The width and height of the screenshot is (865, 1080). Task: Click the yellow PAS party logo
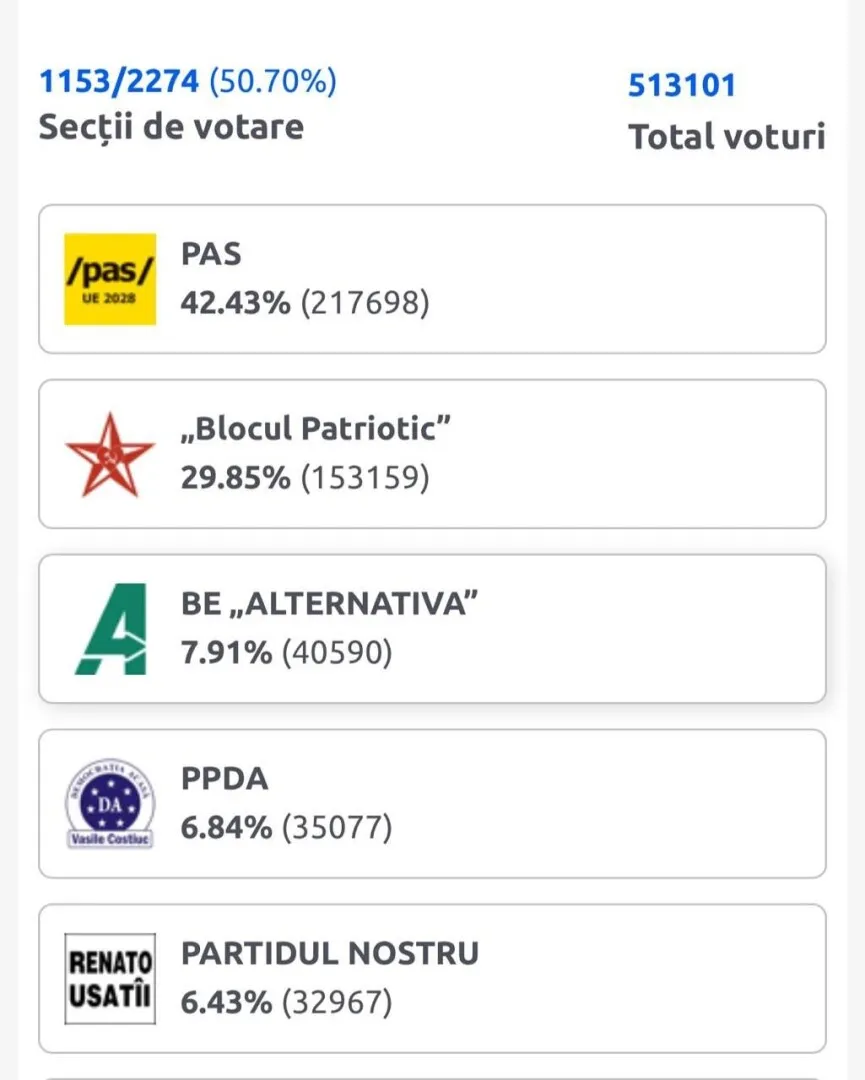click(110, 279)
